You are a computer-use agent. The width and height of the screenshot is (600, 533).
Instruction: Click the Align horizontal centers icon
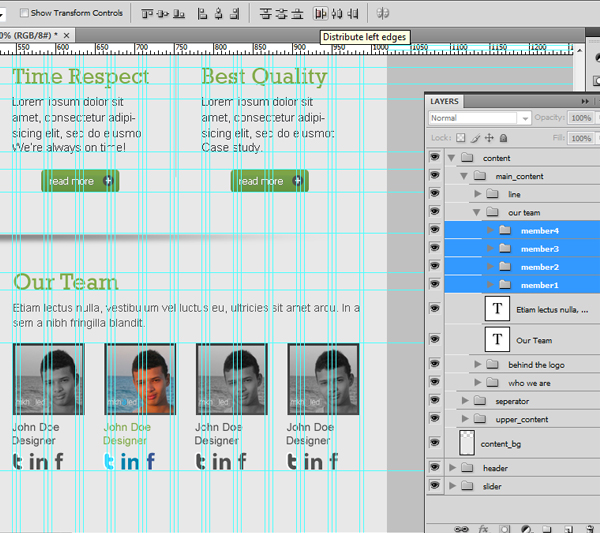pos(218,14)
